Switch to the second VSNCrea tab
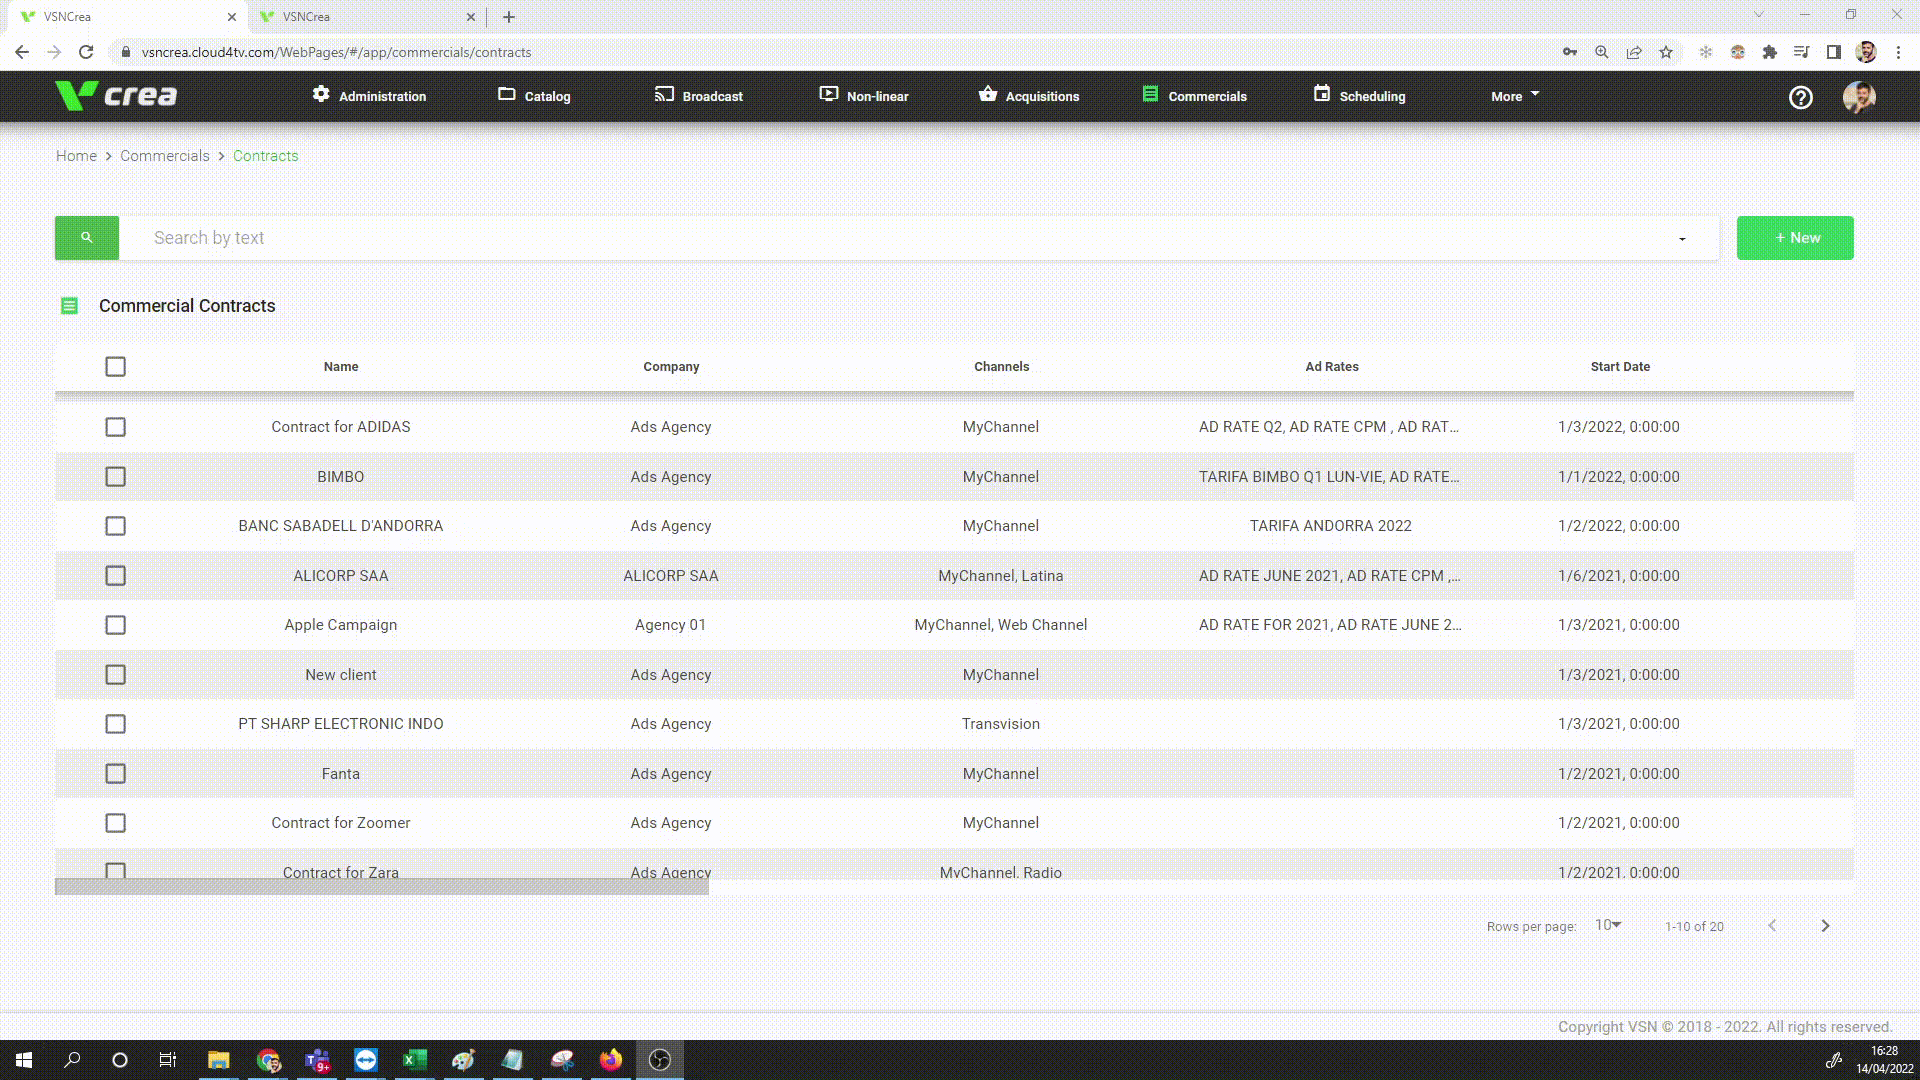The width and height of the screenshot is (1920, 1080). (x=365, y=17)
